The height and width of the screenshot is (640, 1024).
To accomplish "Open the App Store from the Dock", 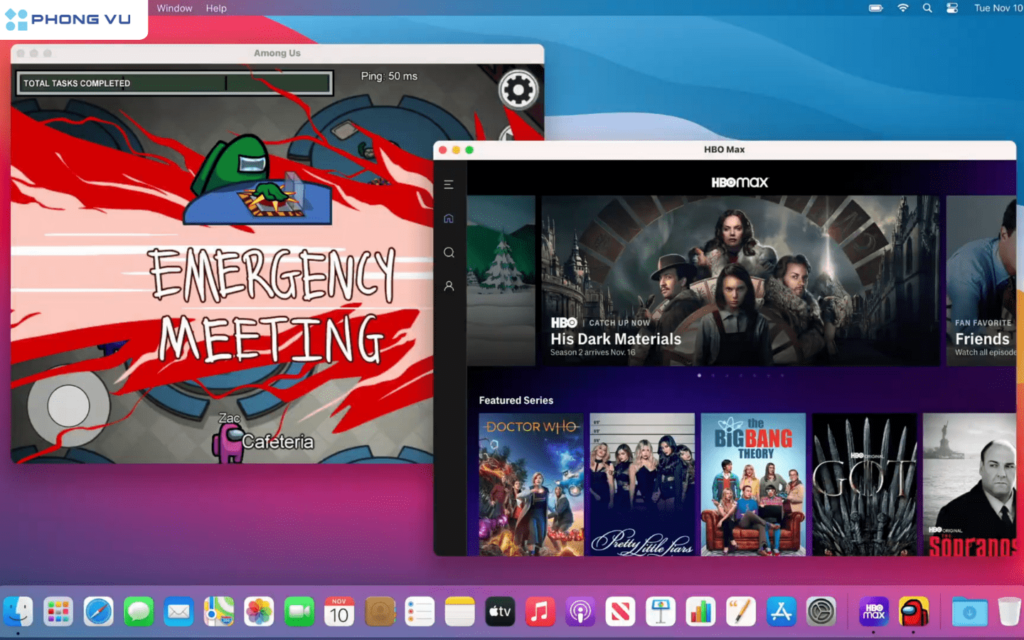I will coord(779,611).
